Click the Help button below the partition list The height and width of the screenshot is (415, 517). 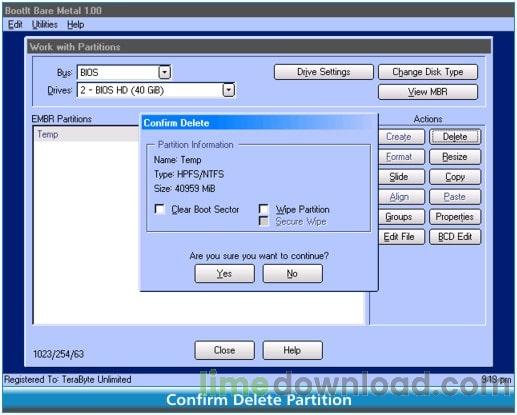292,350
